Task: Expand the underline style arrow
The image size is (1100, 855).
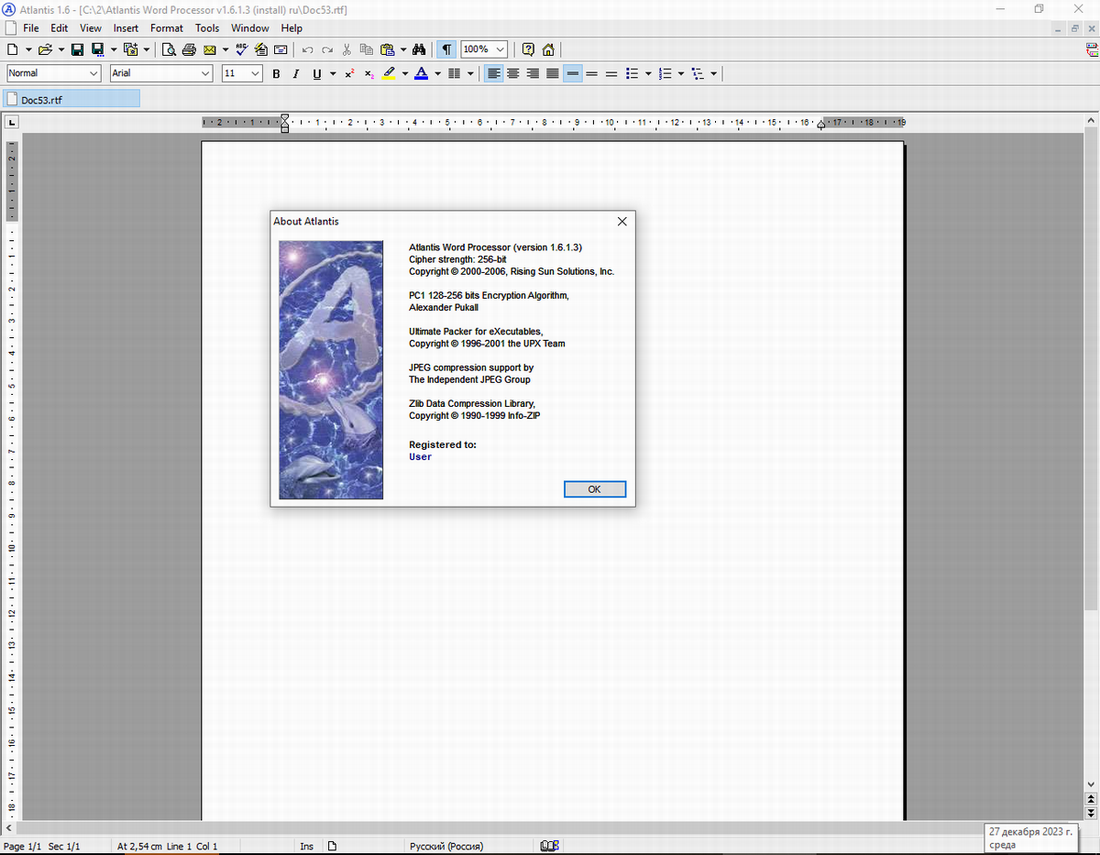Action: [x=333, y=74]
